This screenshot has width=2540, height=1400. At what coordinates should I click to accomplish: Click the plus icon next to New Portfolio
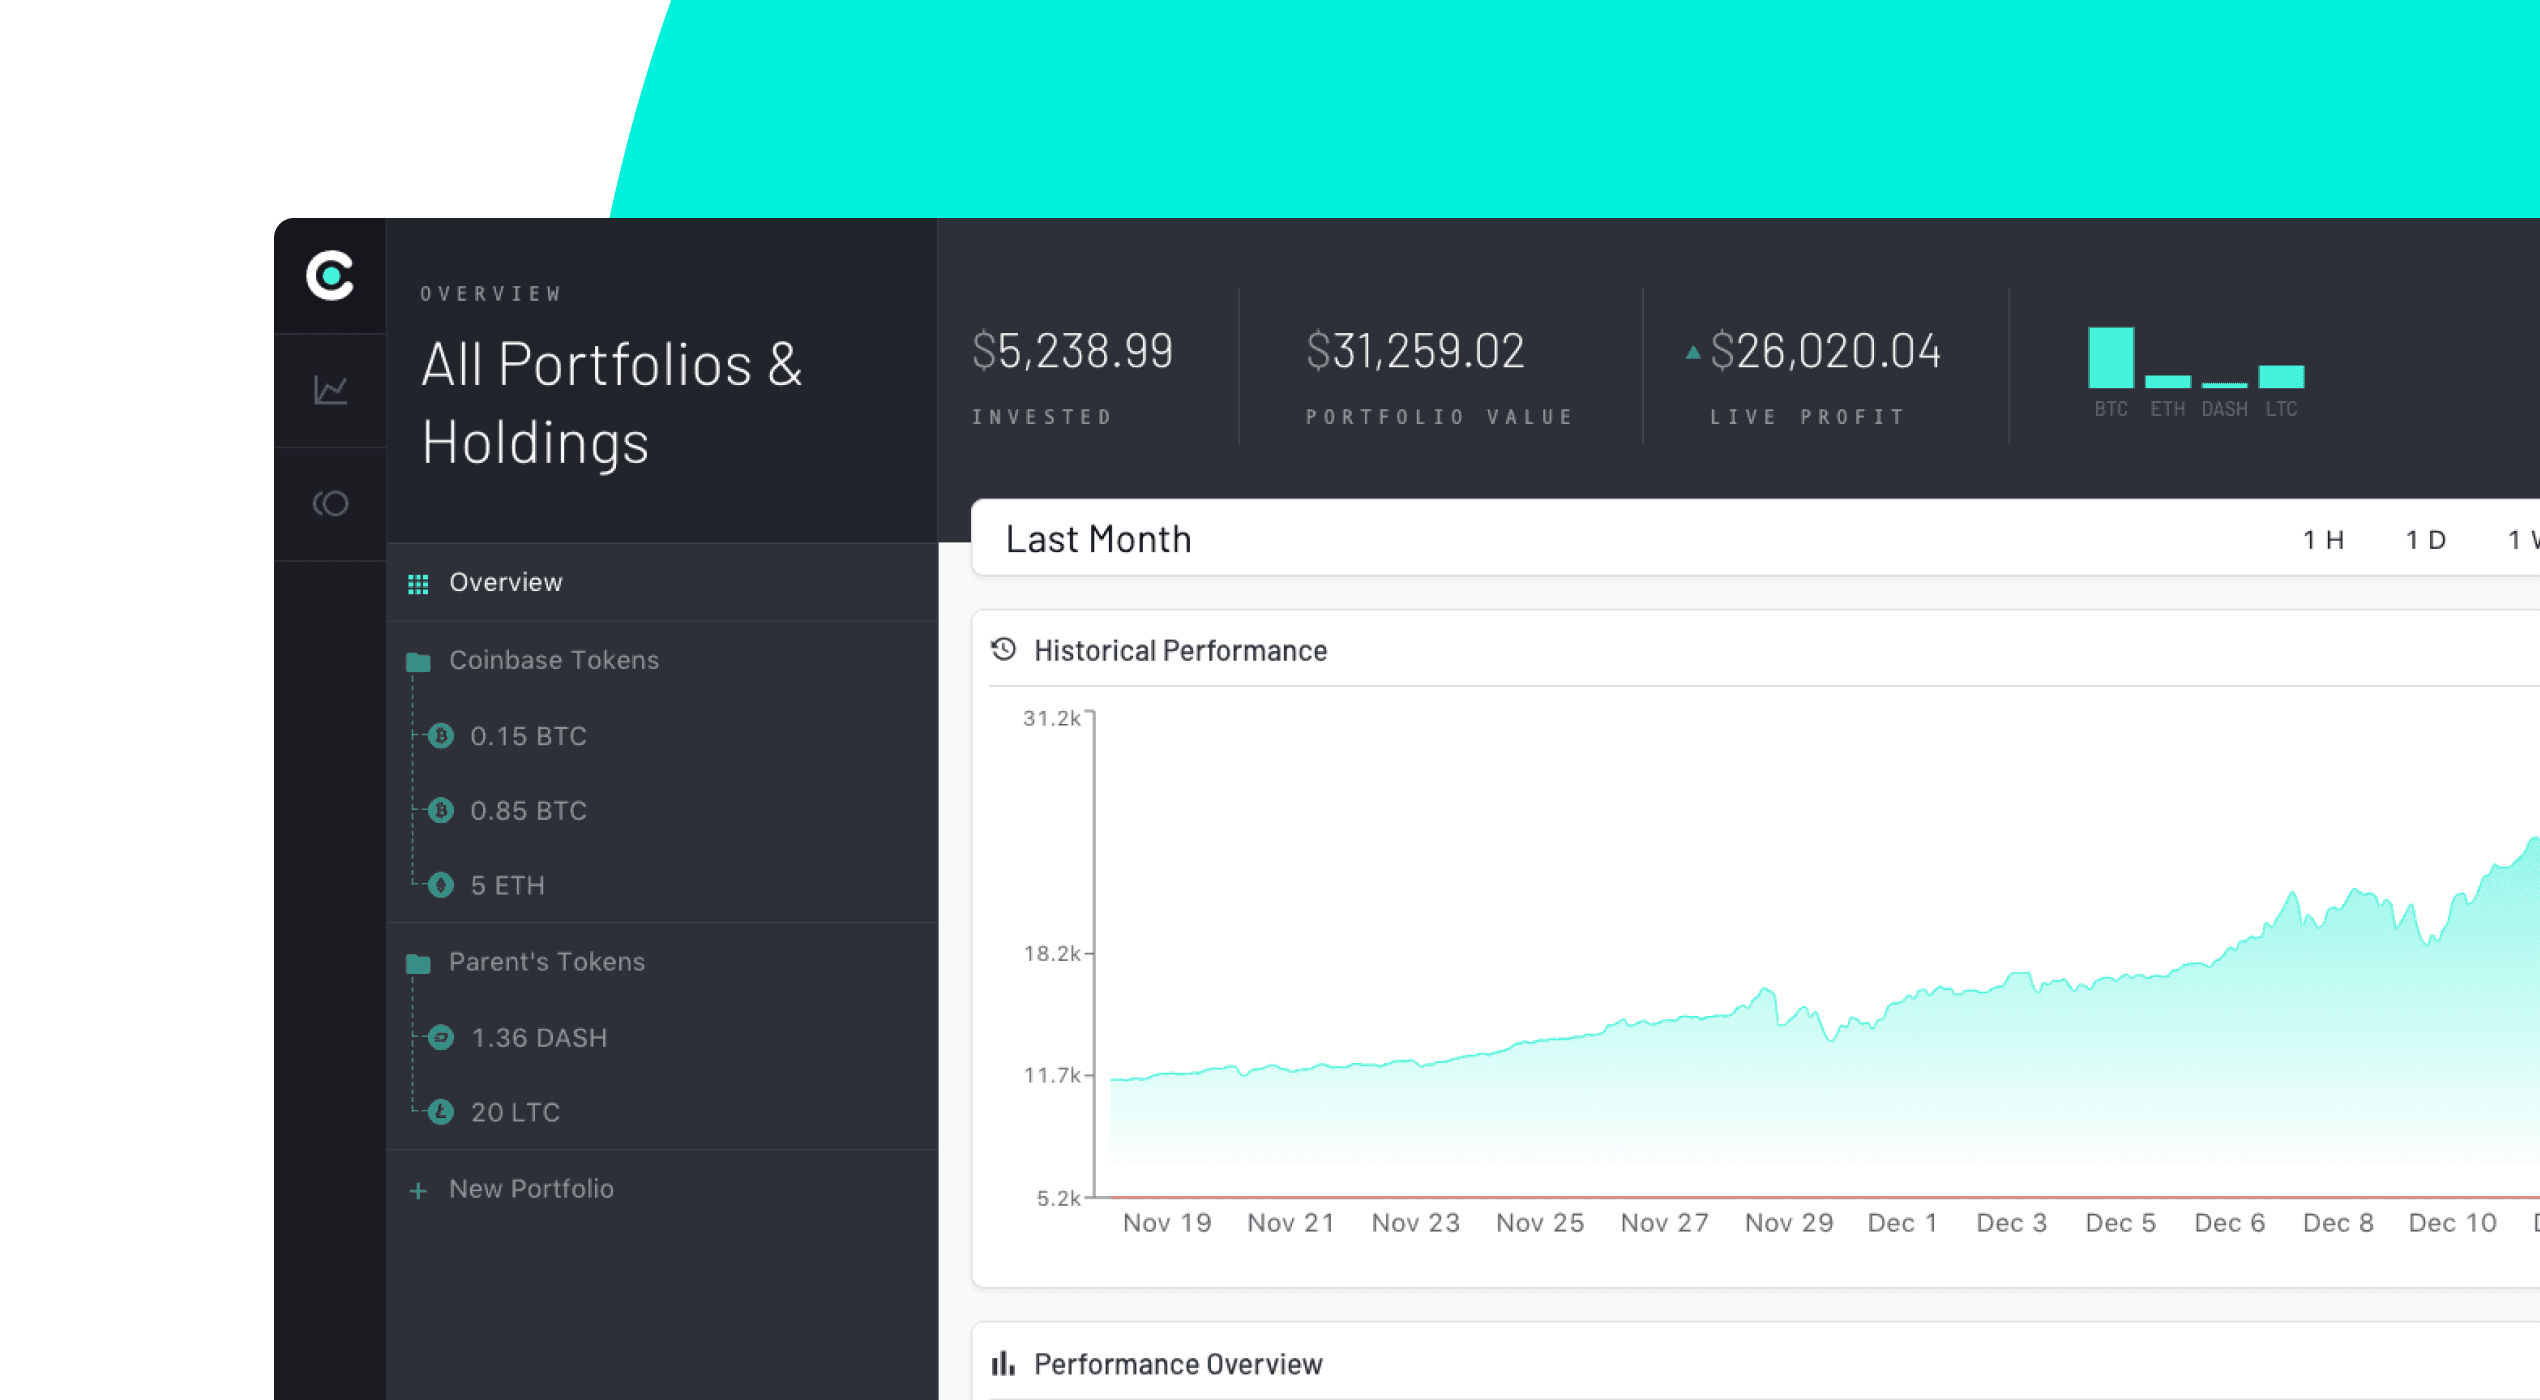click(418, 1191)
